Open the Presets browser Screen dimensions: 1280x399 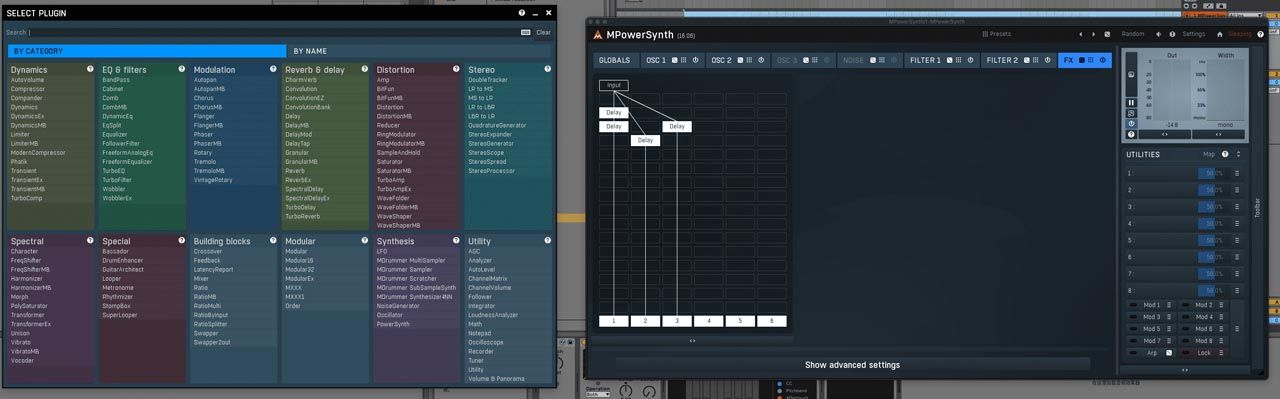pyautogui.click(x=997, y=34)
